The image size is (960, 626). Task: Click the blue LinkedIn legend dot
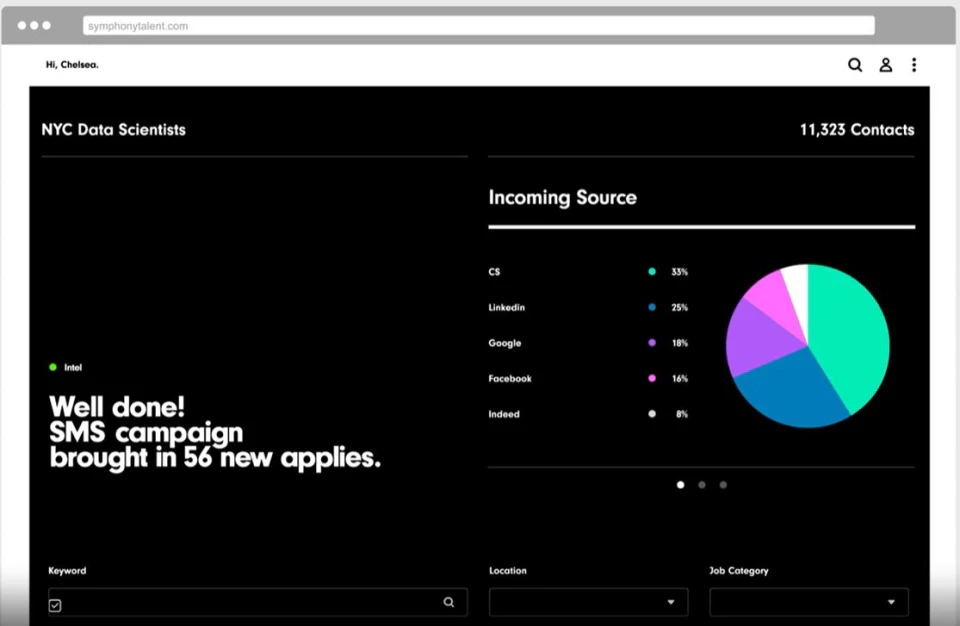(x=651, y=307)
